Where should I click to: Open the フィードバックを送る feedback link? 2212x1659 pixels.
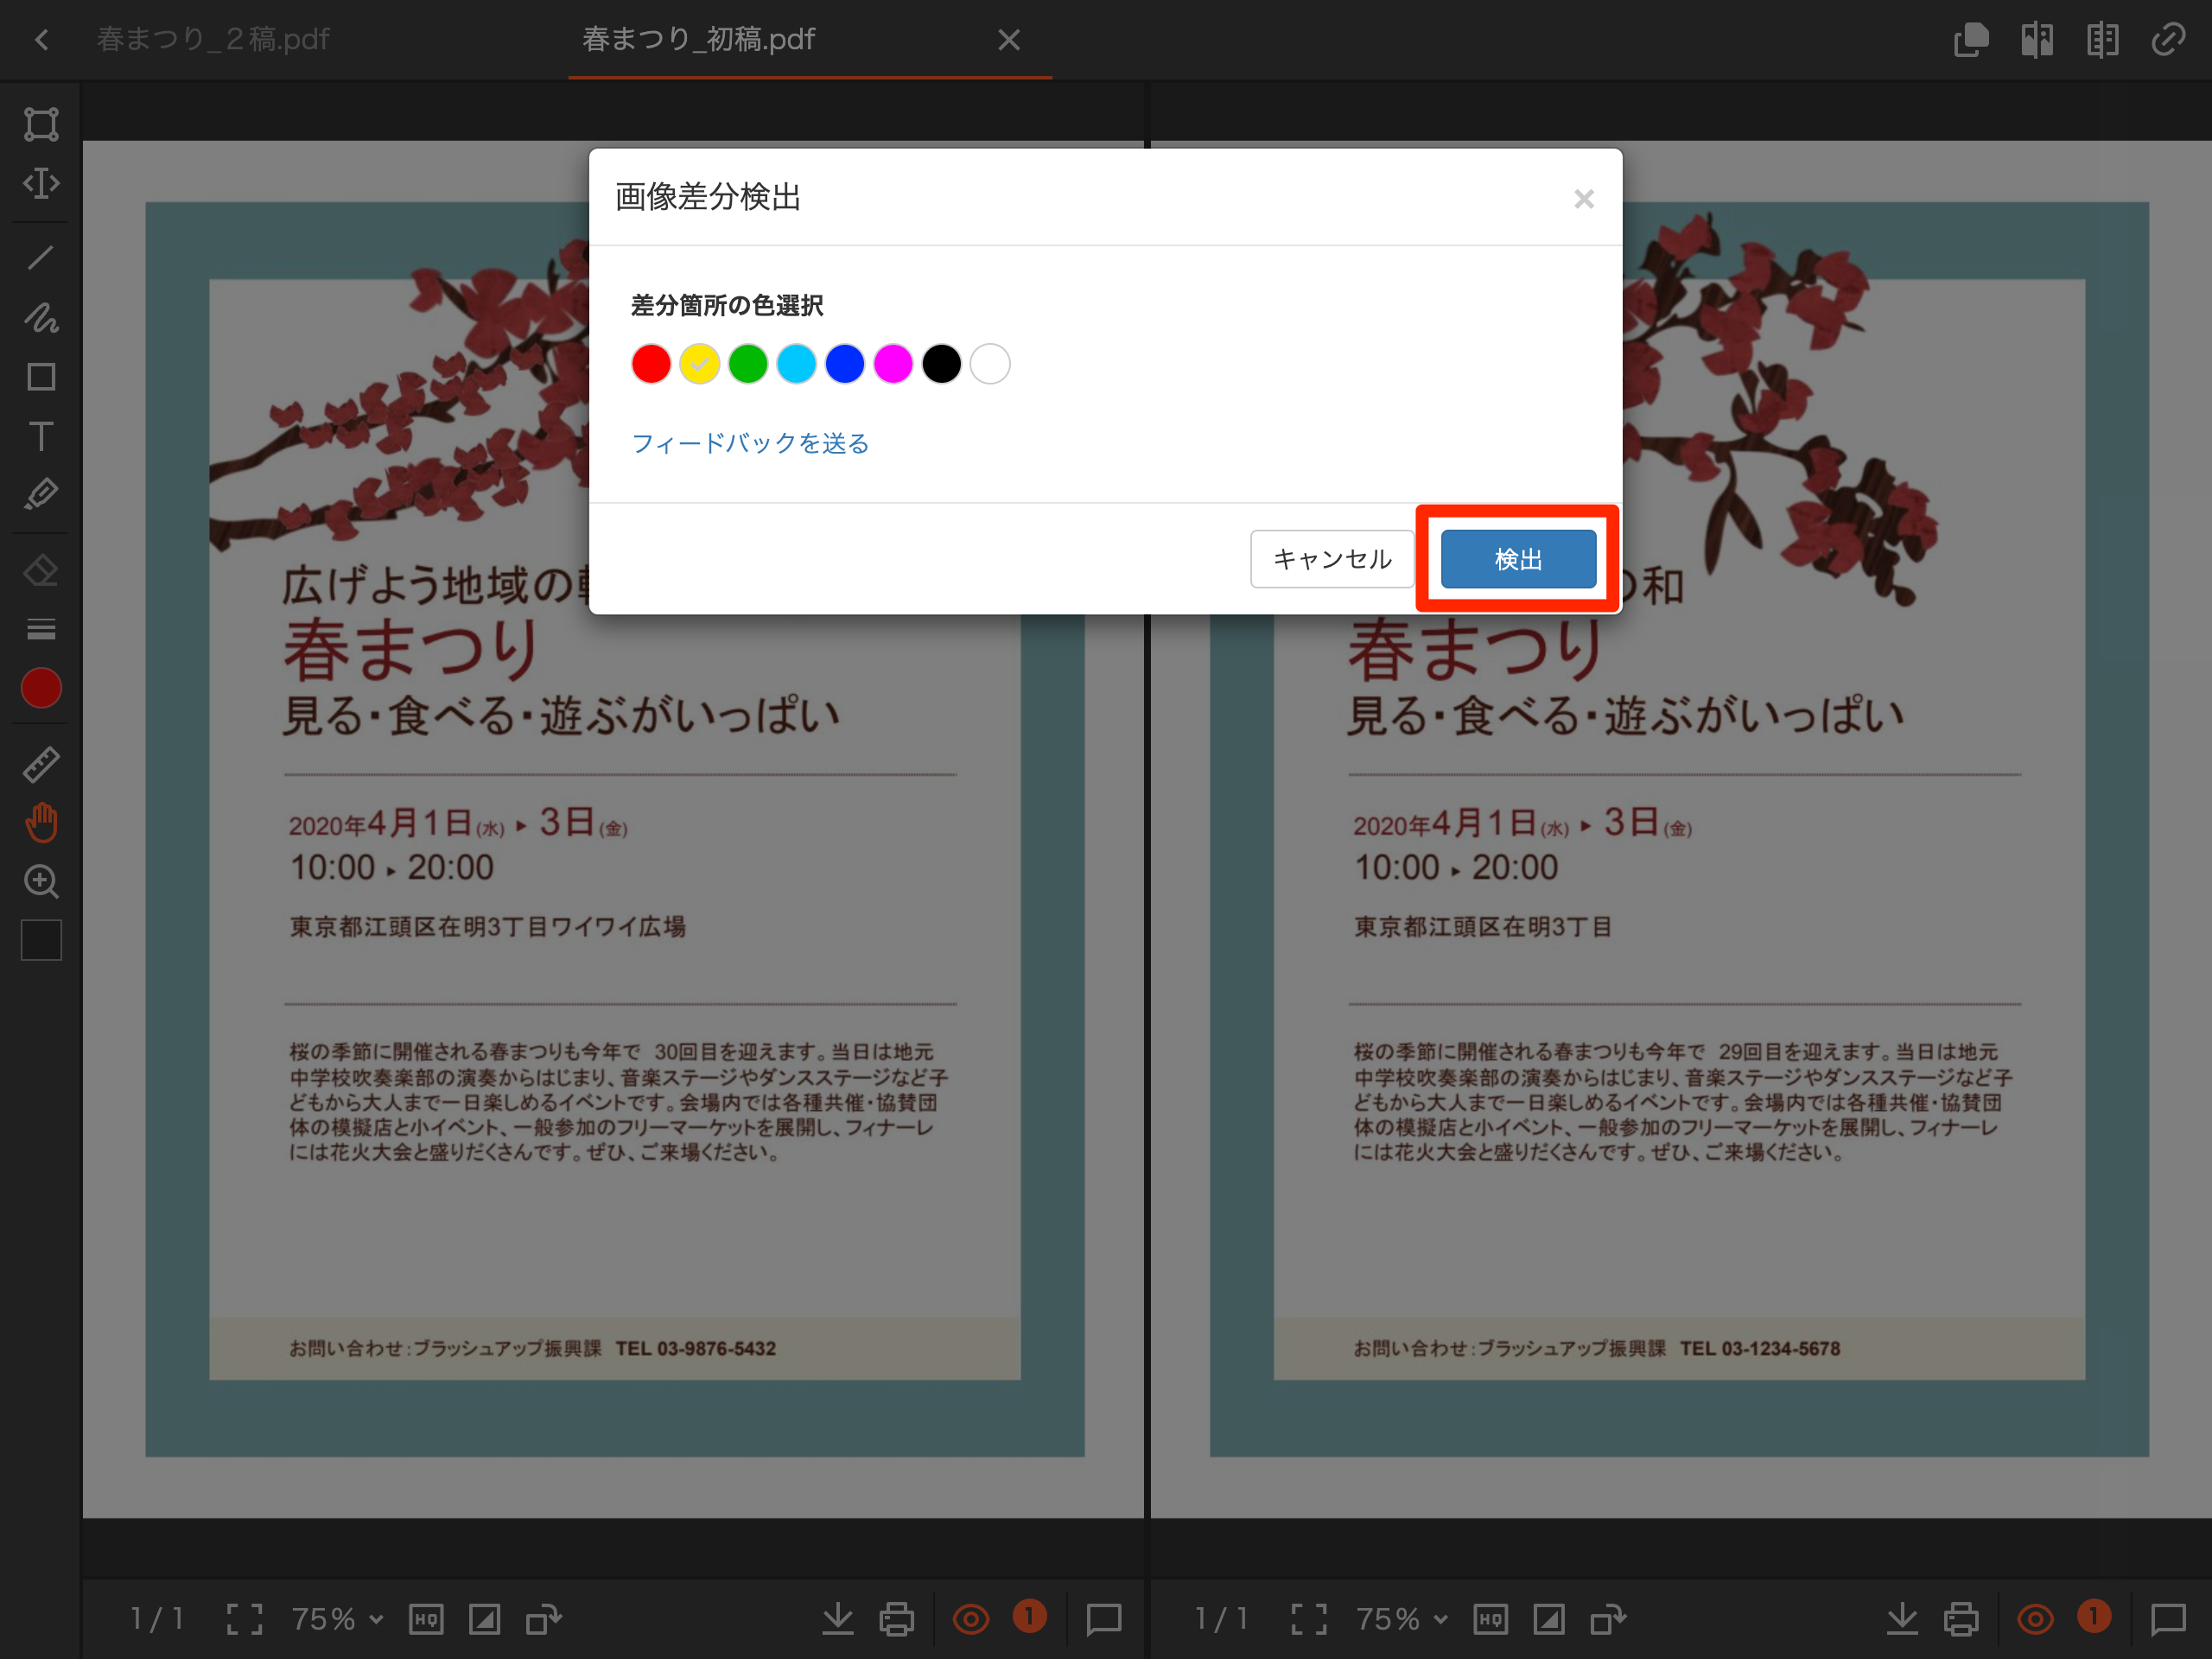750,443
